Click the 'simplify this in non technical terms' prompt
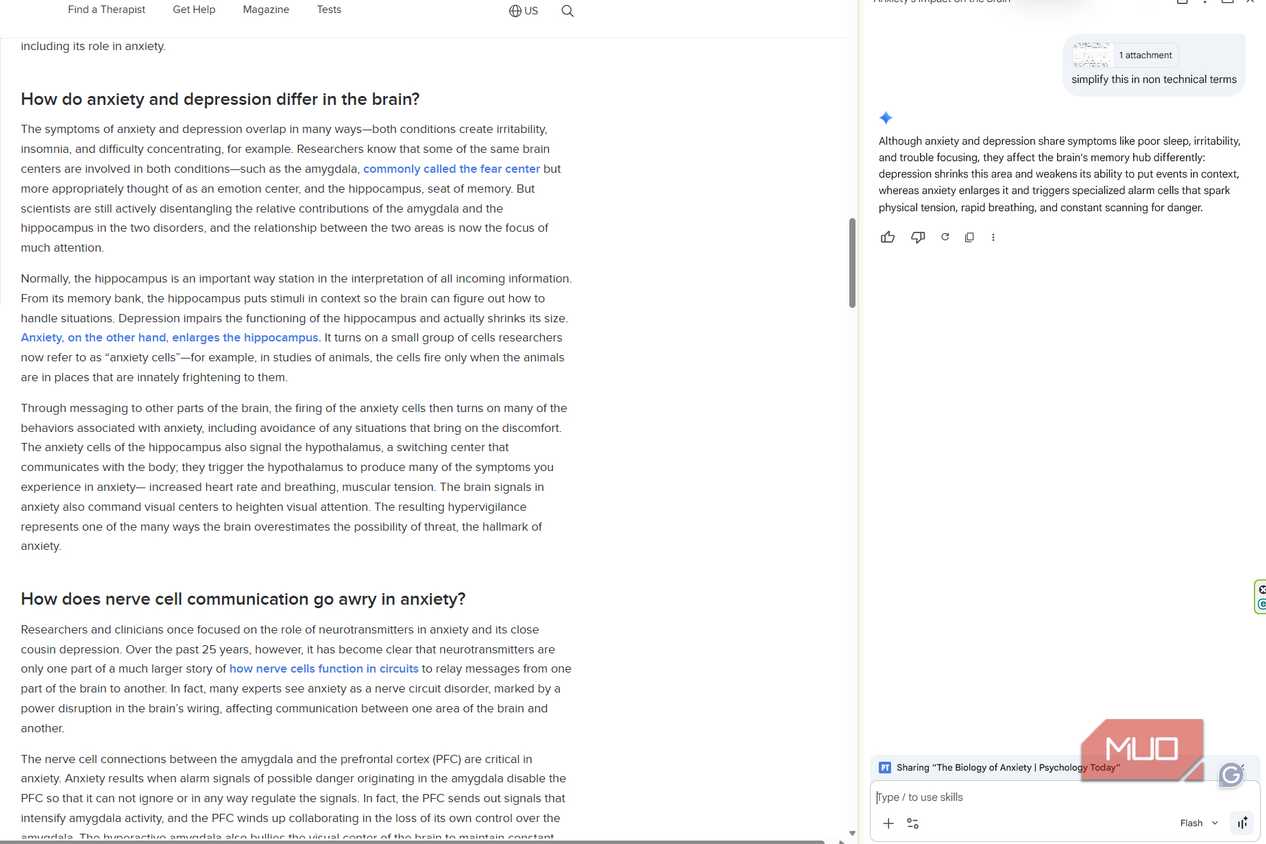Image resolution: width=1266 pixels, height=844 pixels. pos(1154,79)
